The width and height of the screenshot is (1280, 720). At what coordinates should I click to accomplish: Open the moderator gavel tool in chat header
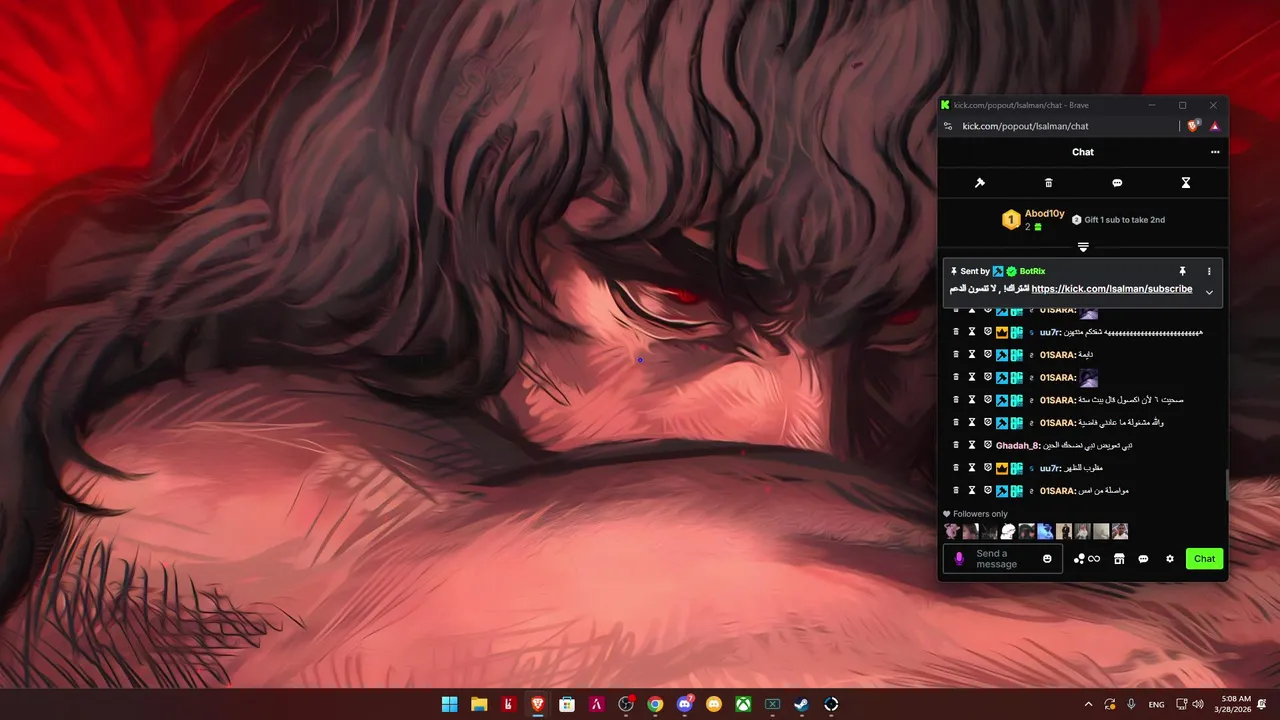tap(980, 183)
